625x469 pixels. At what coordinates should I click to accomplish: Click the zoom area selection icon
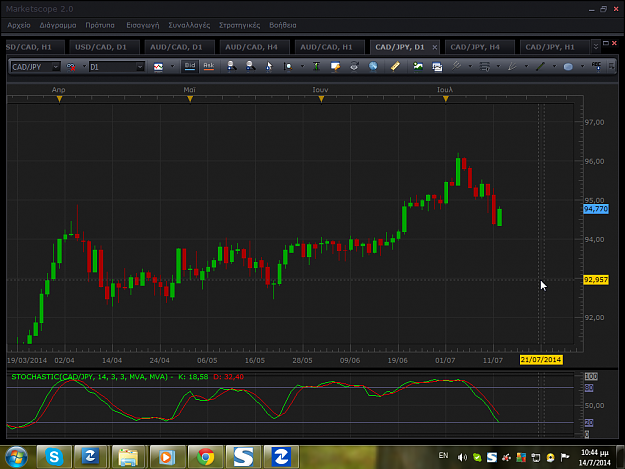click(288, 66)
